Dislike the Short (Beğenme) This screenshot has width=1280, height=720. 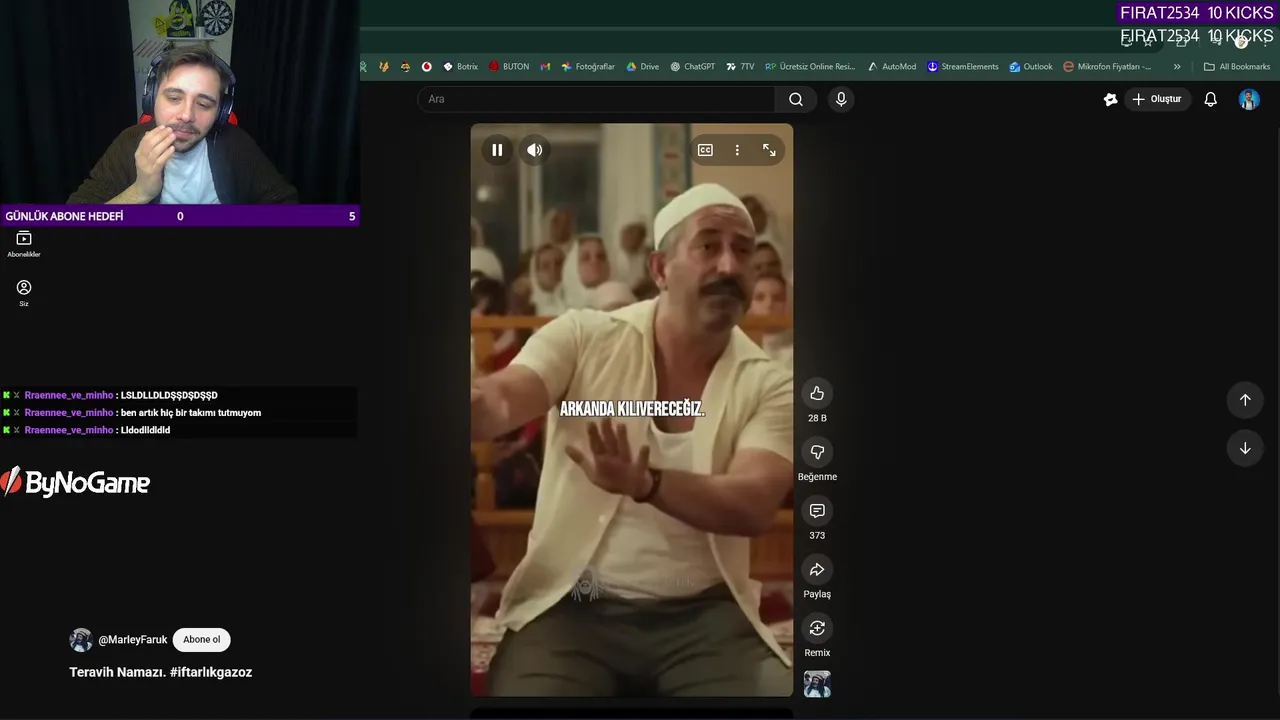pos(817,452)
